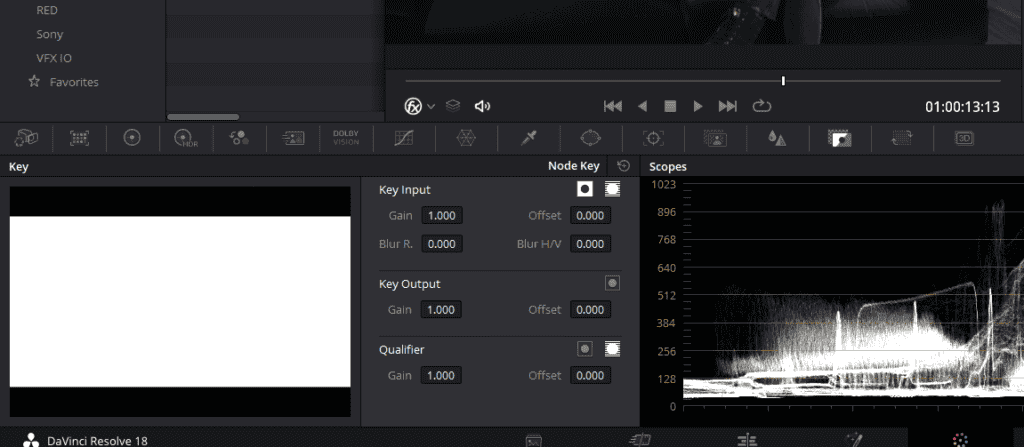Open the Color Wheels palette
The height and width of the screenshot is (447, 1024).
pyautogui.click(x=133, y=138)
